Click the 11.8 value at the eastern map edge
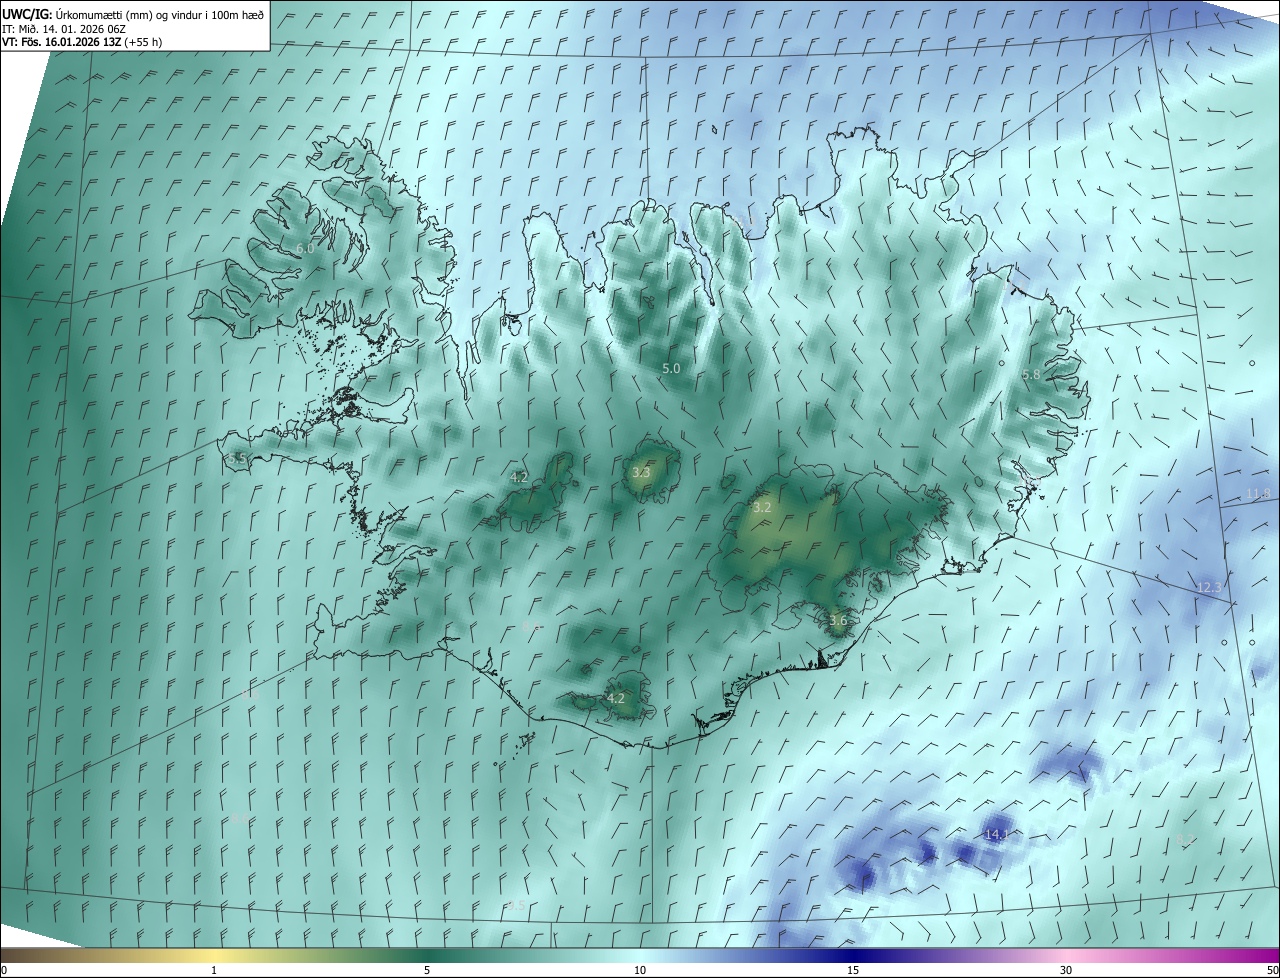Viewport: 1280px width, 978px height. (1258, 494)
